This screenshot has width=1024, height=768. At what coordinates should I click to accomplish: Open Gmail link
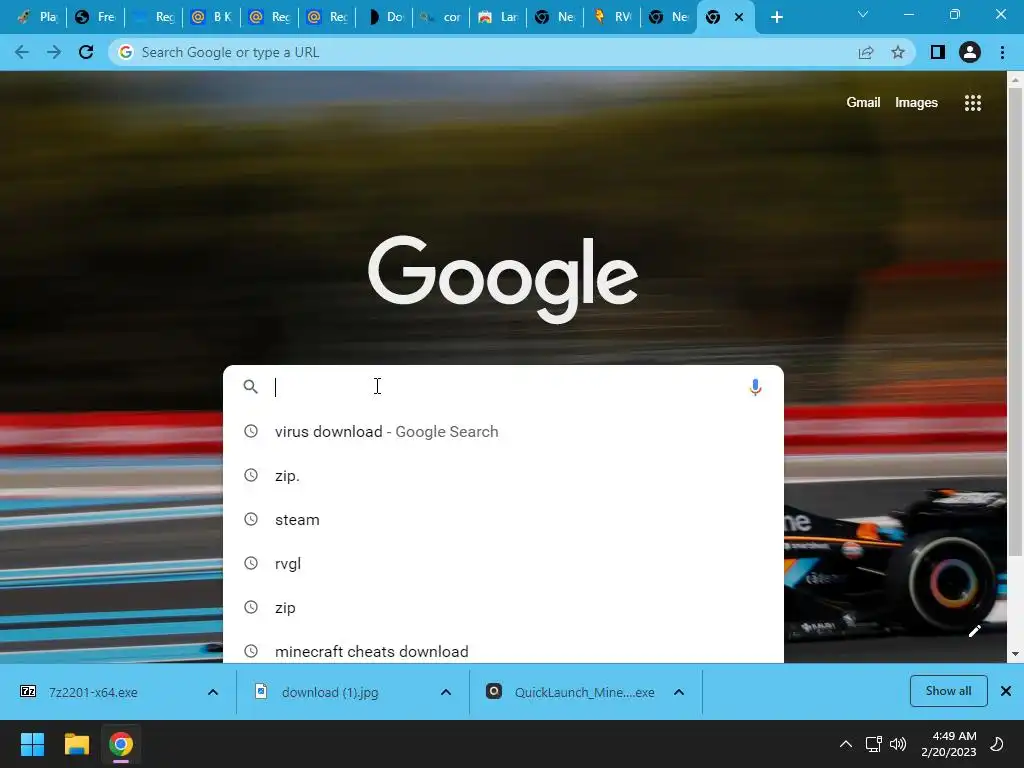pos(863,103)
